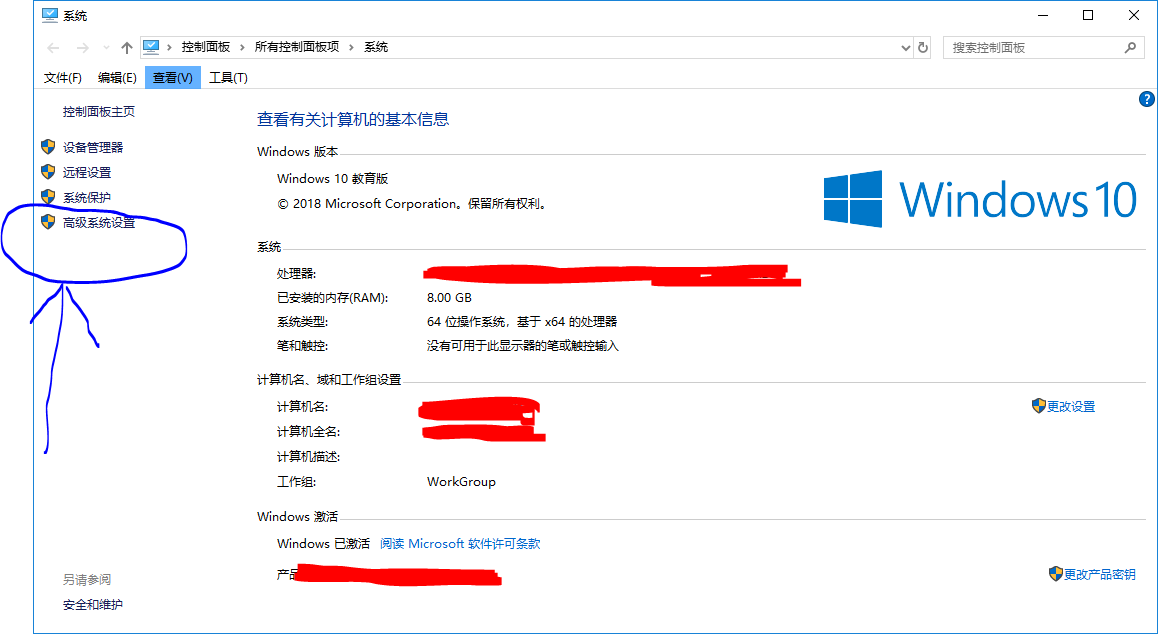Click 更改设置 link

point(1071,406)
